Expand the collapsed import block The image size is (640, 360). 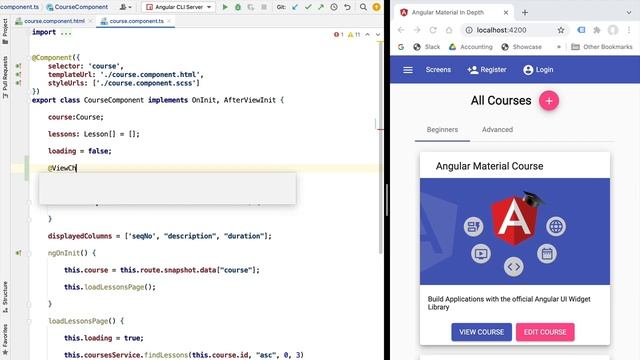coord(66,32)
